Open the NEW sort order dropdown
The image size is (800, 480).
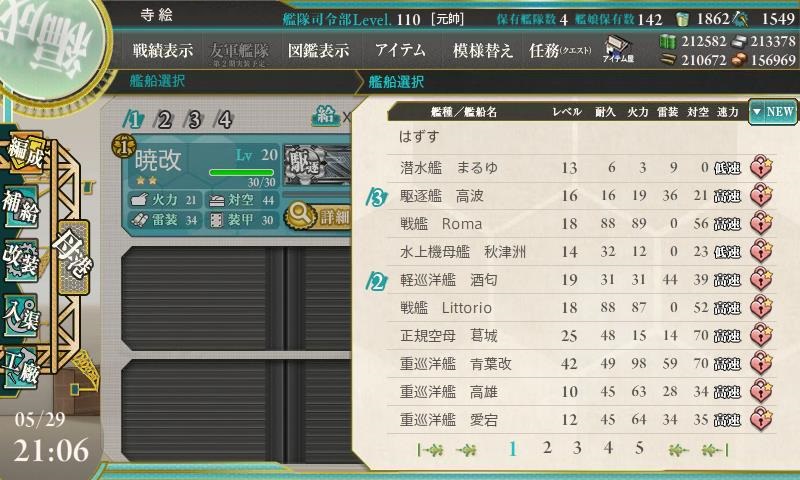[772, 112]
